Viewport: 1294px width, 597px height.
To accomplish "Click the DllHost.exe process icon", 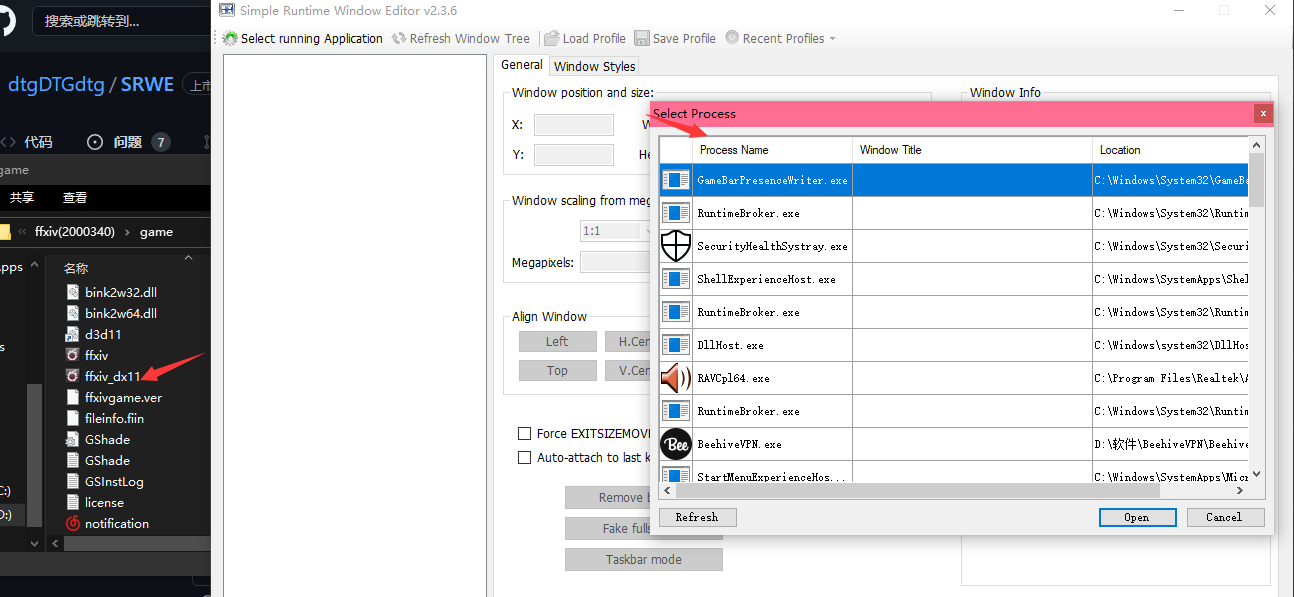I will (676, 345).
